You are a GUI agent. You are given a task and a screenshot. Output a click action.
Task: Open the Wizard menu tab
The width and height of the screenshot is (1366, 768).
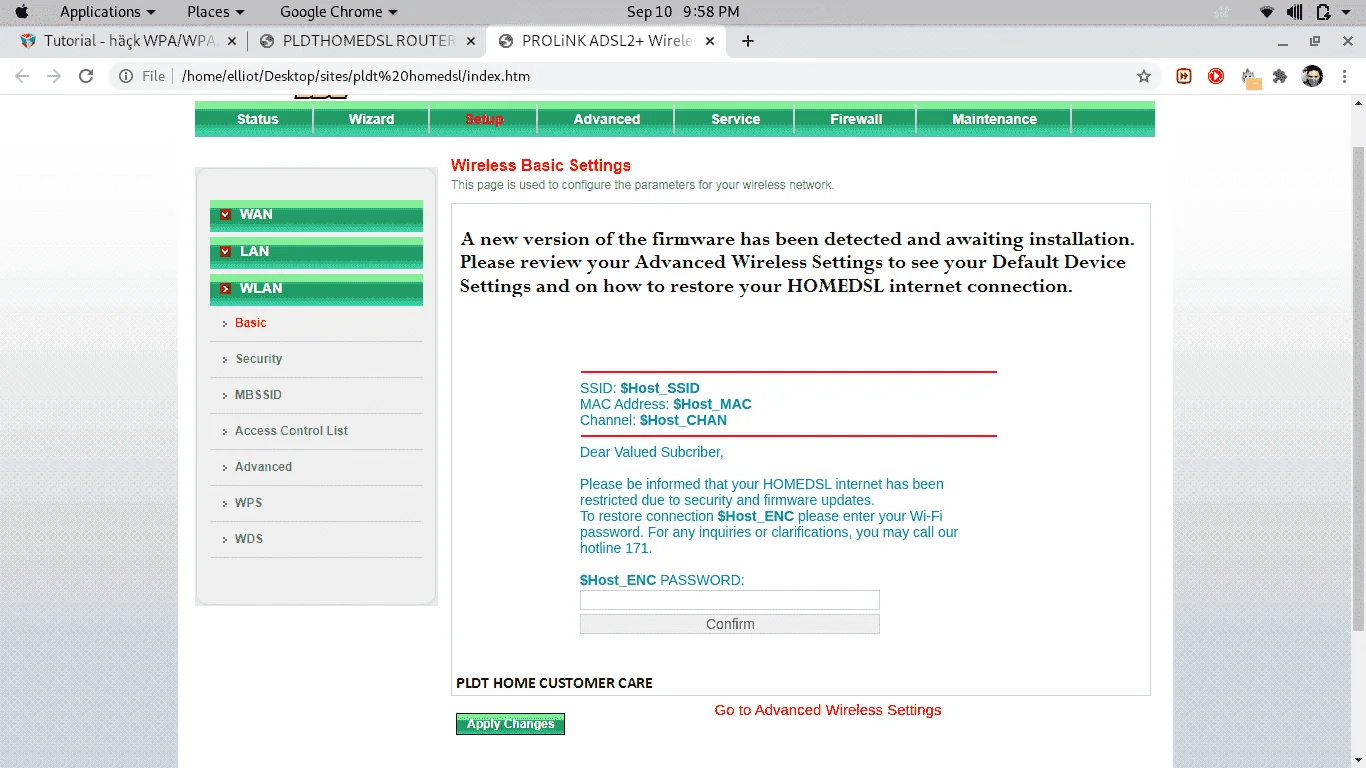click(371, 119)
